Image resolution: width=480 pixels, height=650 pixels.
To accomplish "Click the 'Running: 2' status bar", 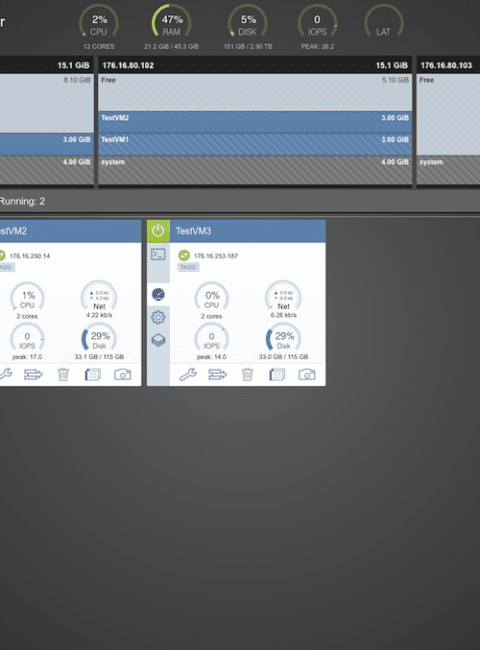I will click(240, 201).
